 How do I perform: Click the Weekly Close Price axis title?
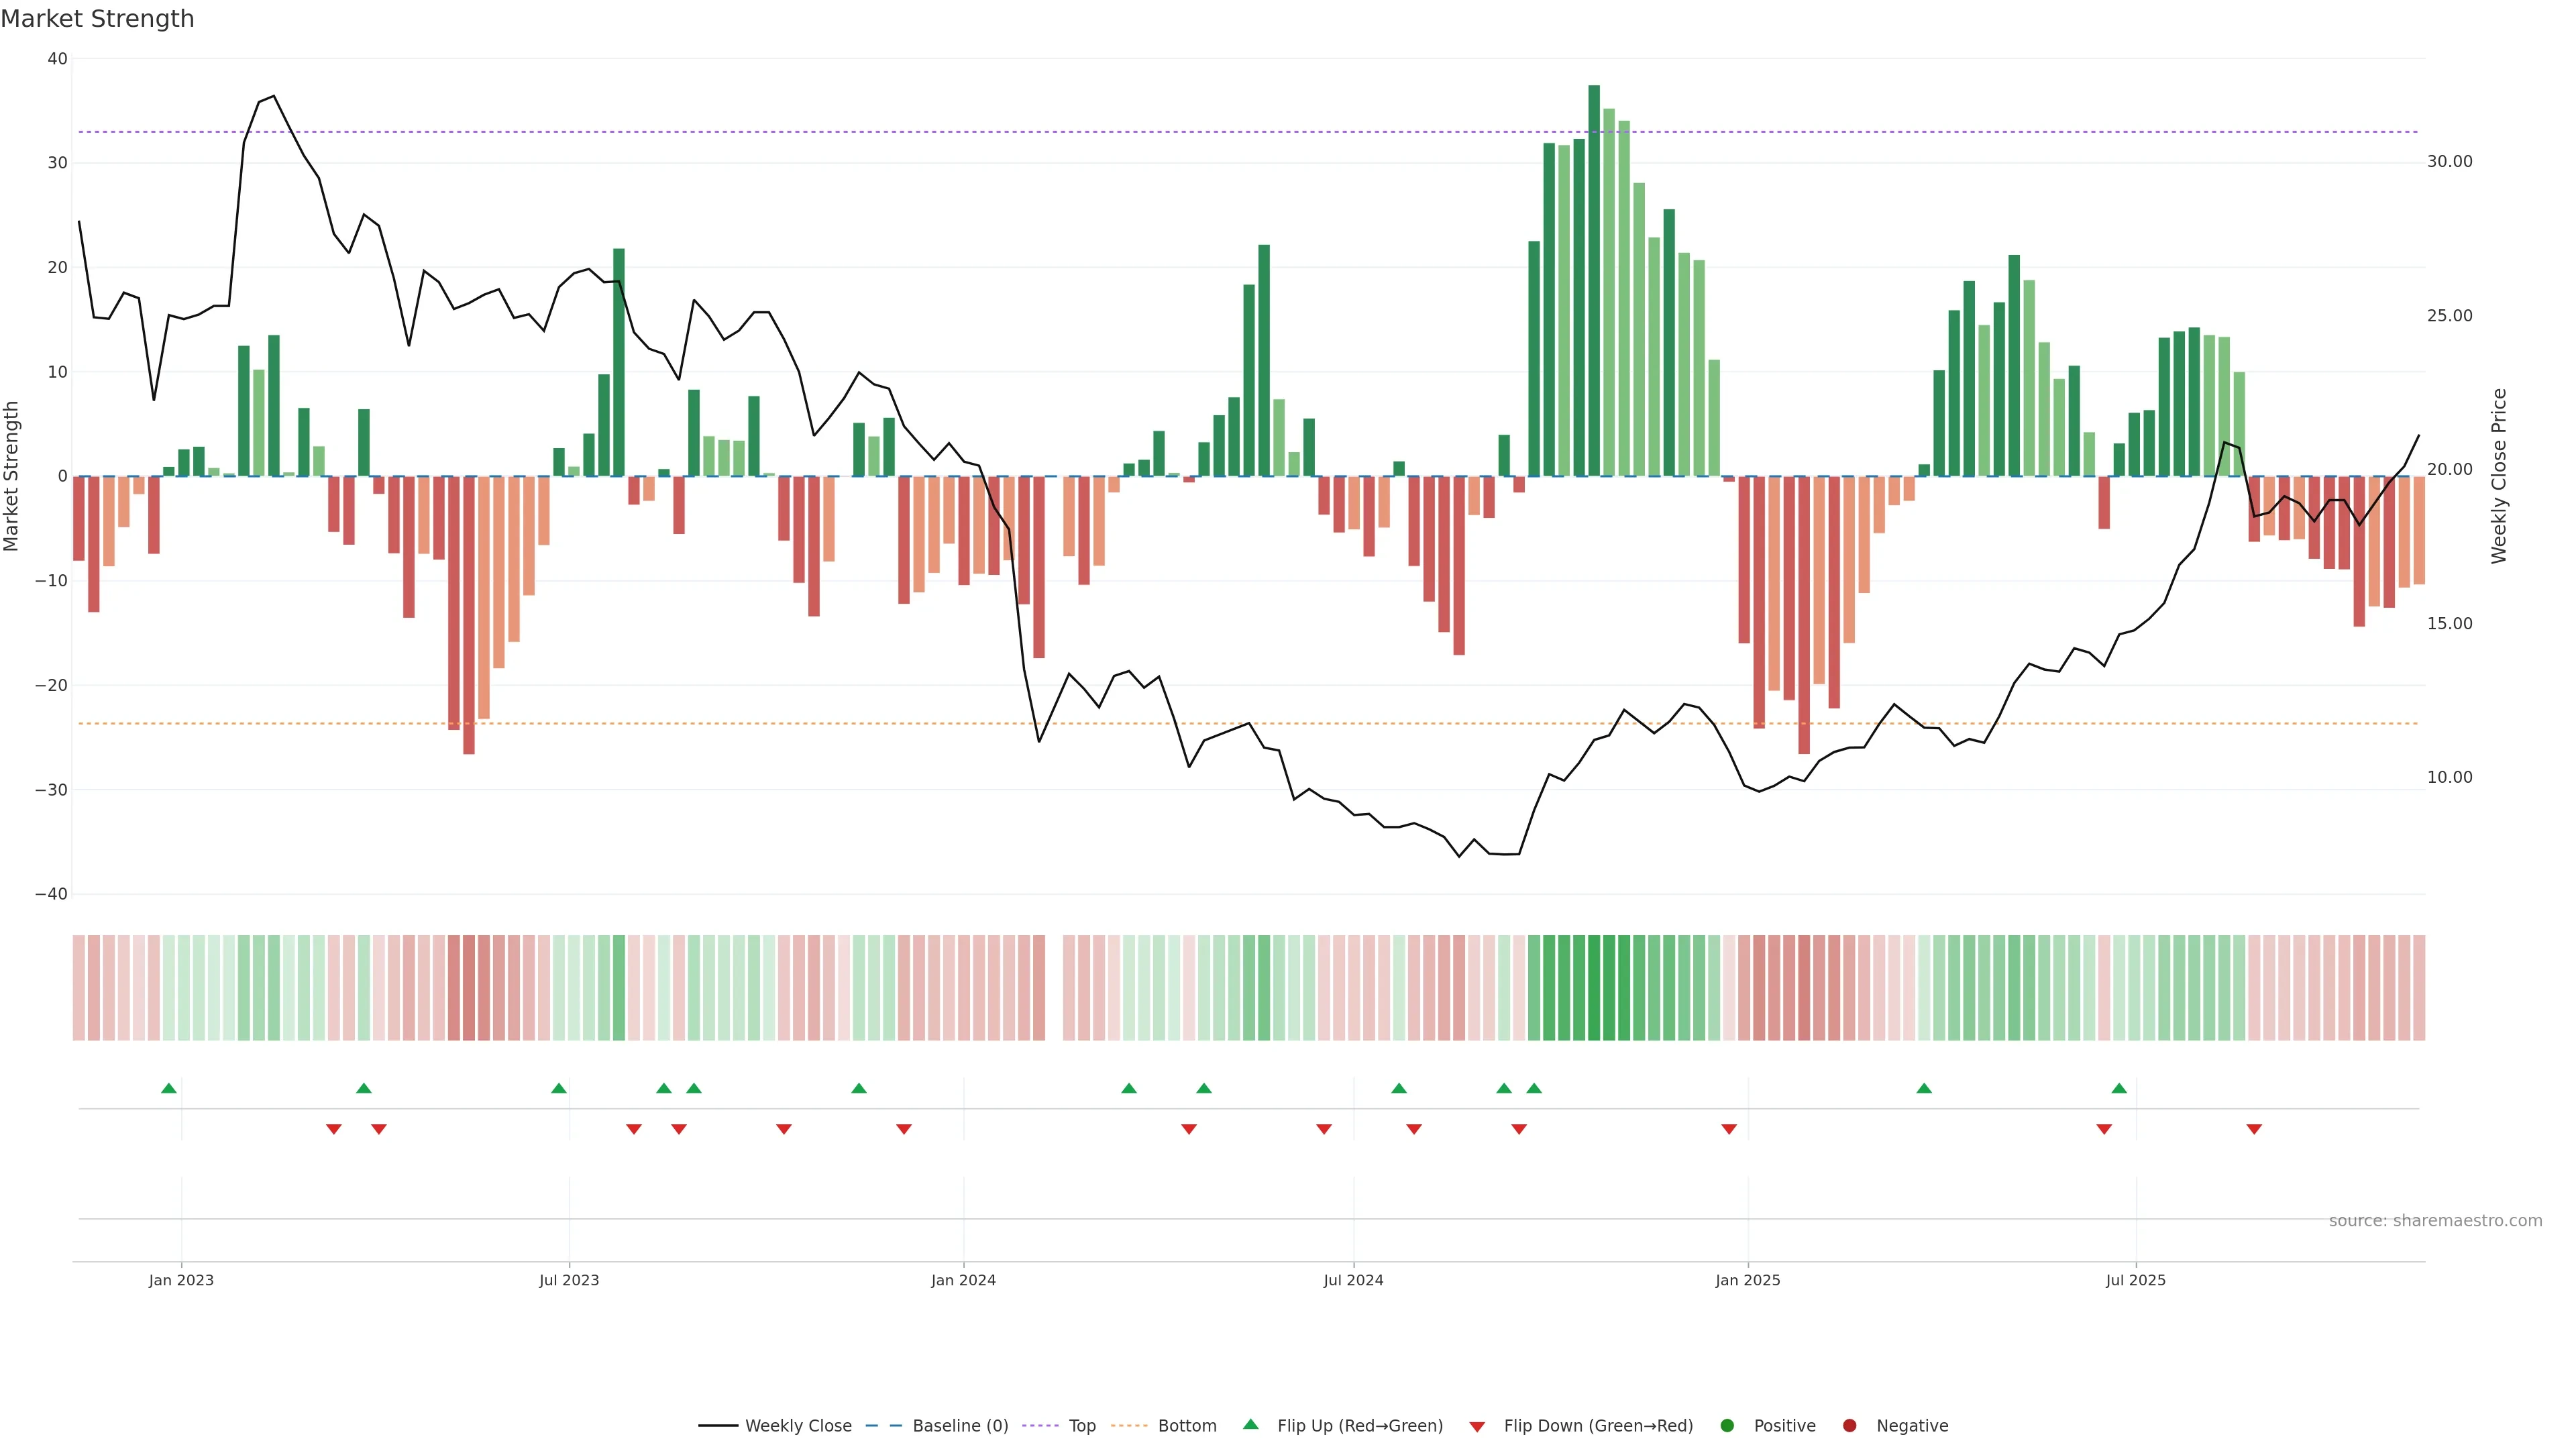[x=2499, y=476]
